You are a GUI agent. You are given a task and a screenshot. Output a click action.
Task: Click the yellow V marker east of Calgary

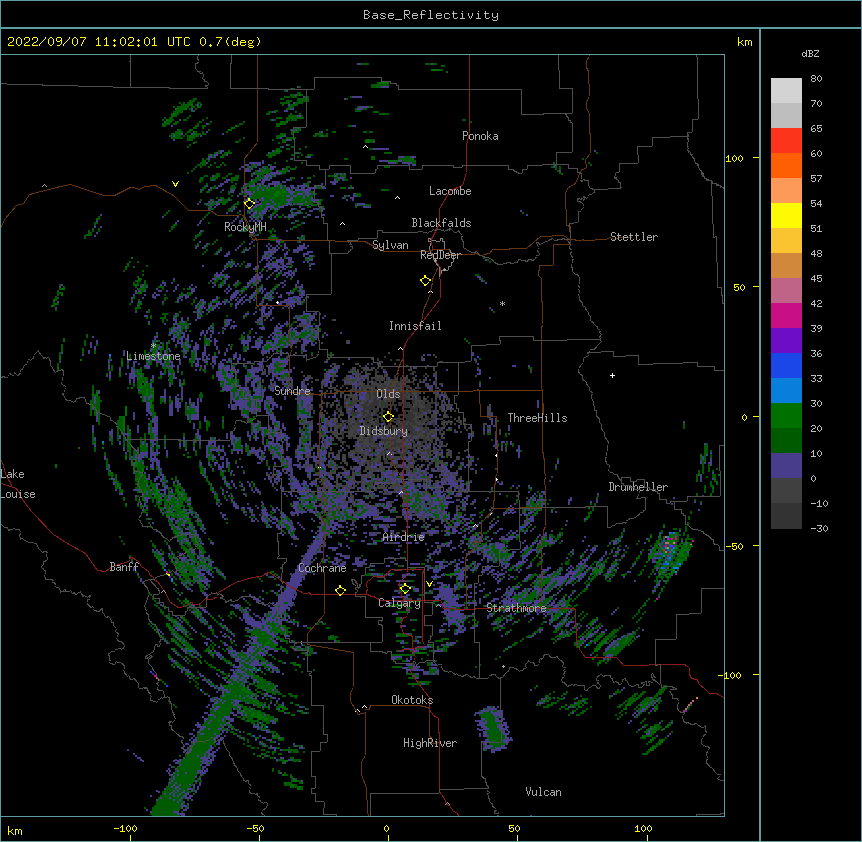429,584
